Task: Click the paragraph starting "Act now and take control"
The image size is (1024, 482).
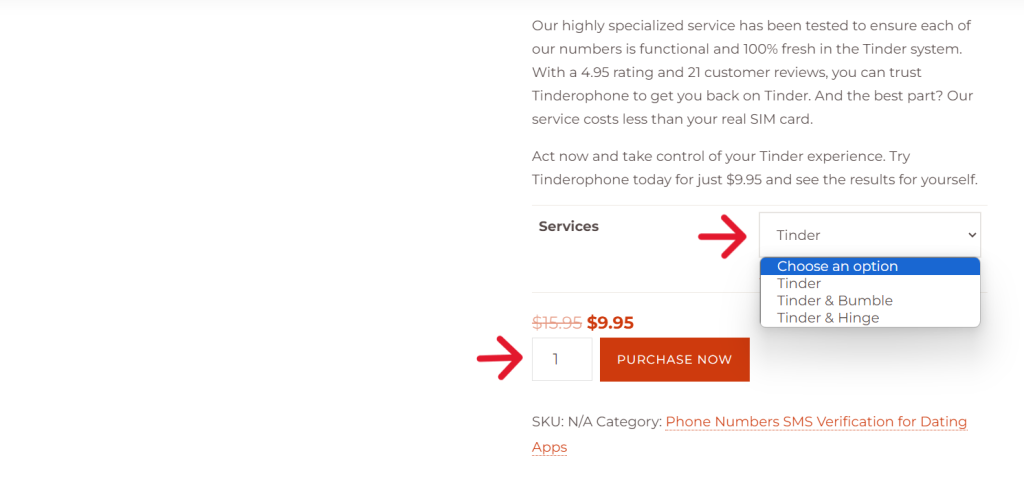Action: tap(753, 168)
